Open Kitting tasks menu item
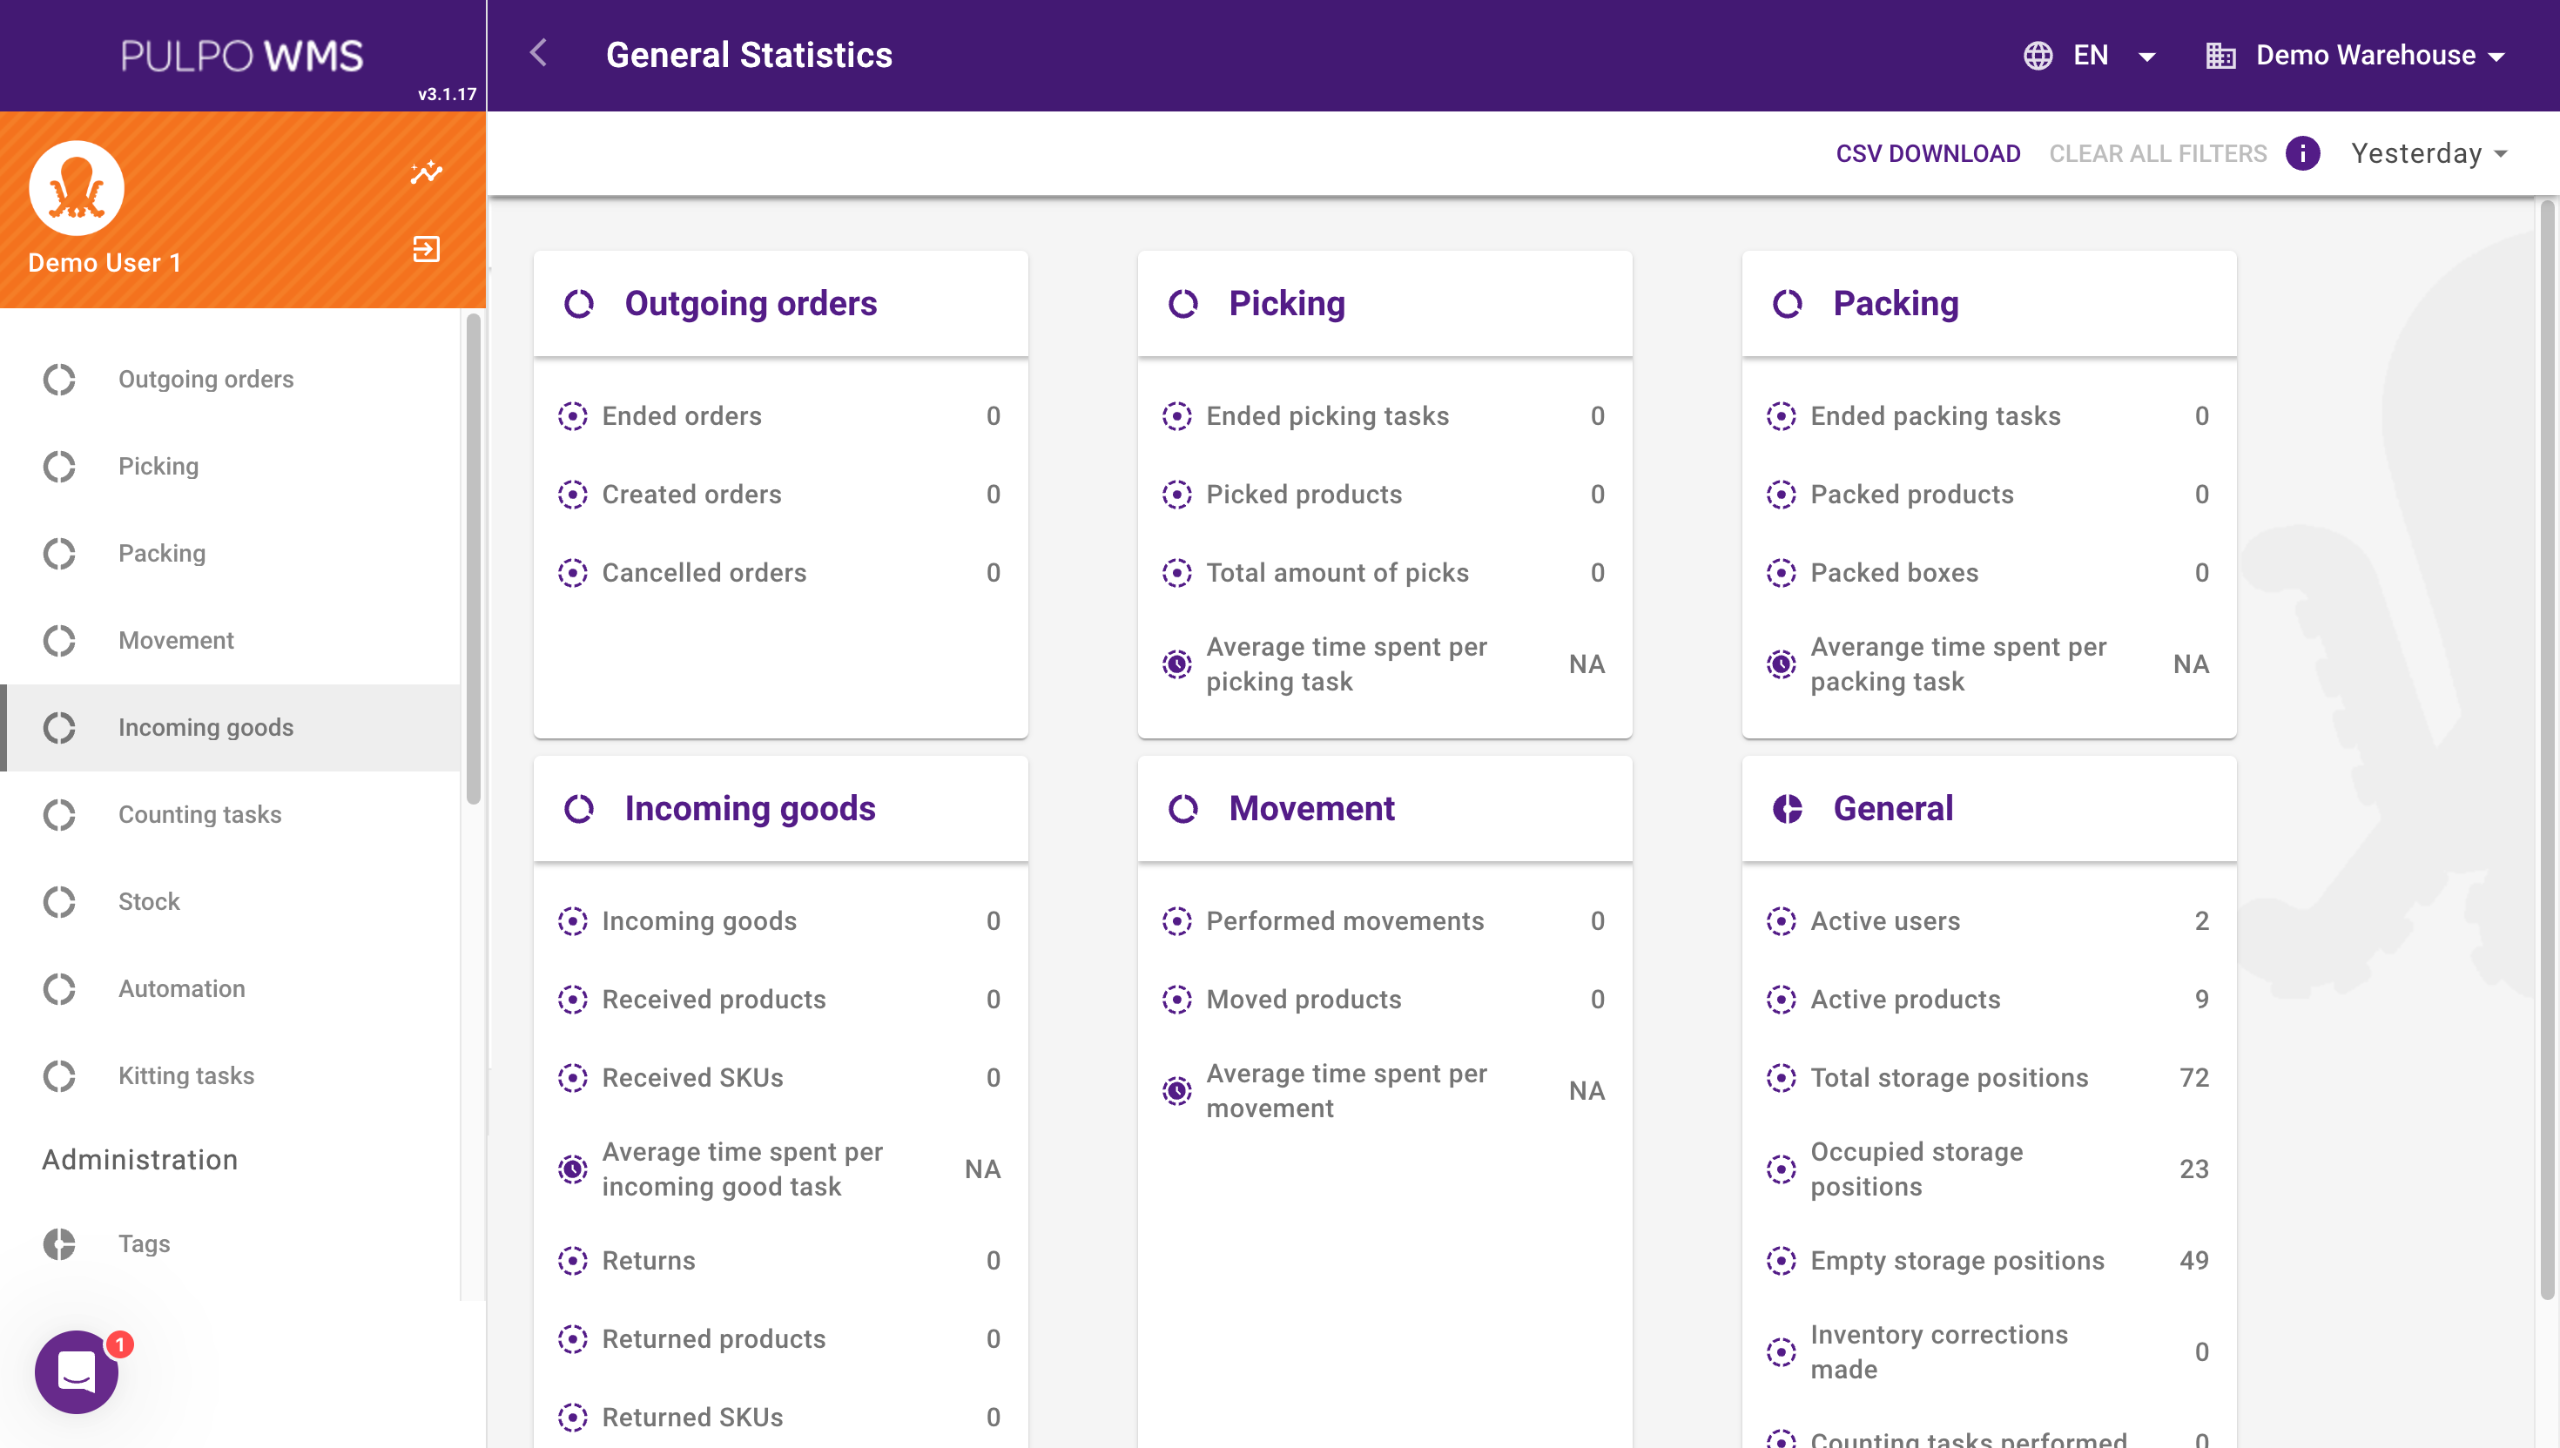2560x1448 pixels. (186, 1075)
